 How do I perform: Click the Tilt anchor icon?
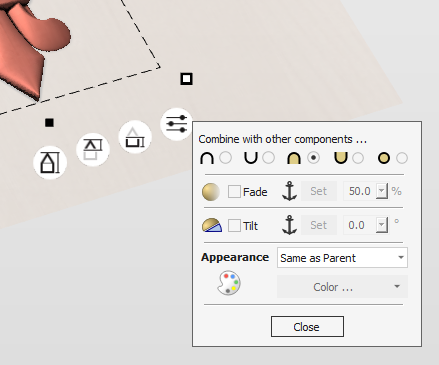[x=289, y=225]
